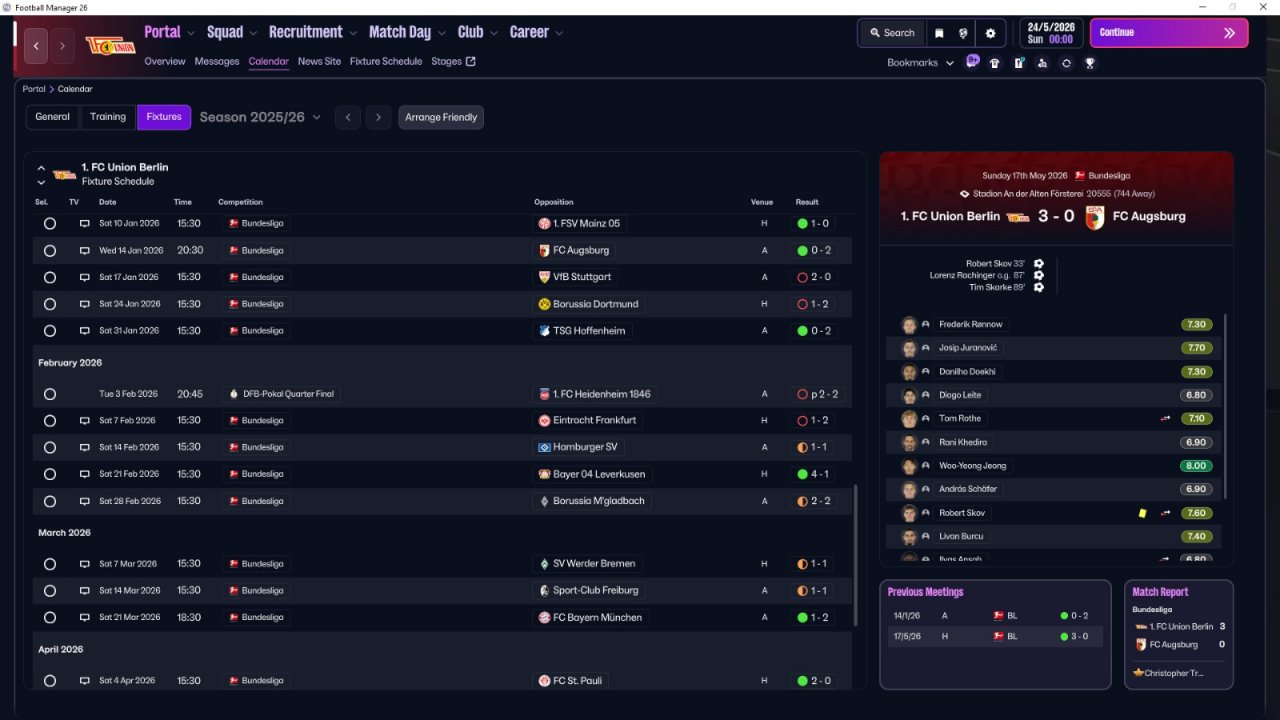
Task: Select the radio button for VfB Stuttgart fixture
Action: [x=50, y=277]
